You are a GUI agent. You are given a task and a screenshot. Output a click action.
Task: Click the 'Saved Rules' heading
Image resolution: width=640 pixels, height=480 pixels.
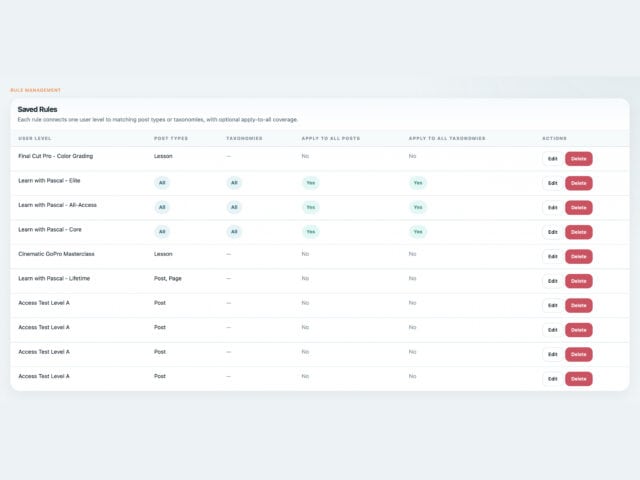point(37,109)
